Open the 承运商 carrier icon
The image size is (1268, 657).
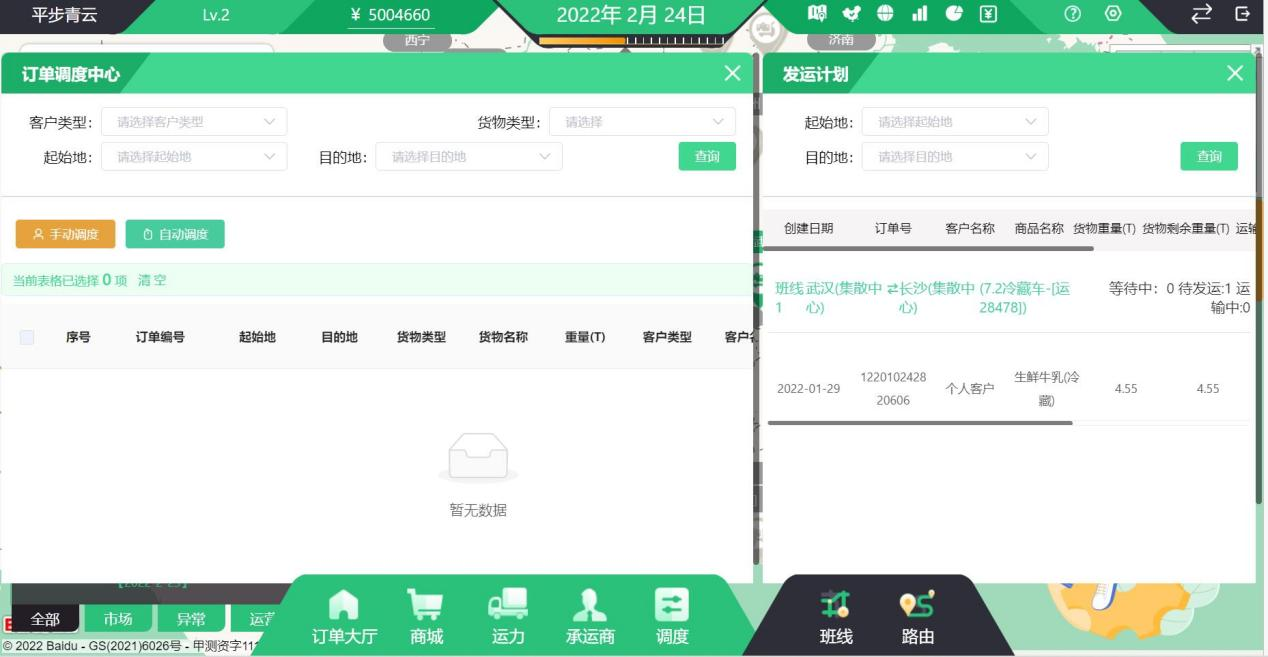[590, 616]
